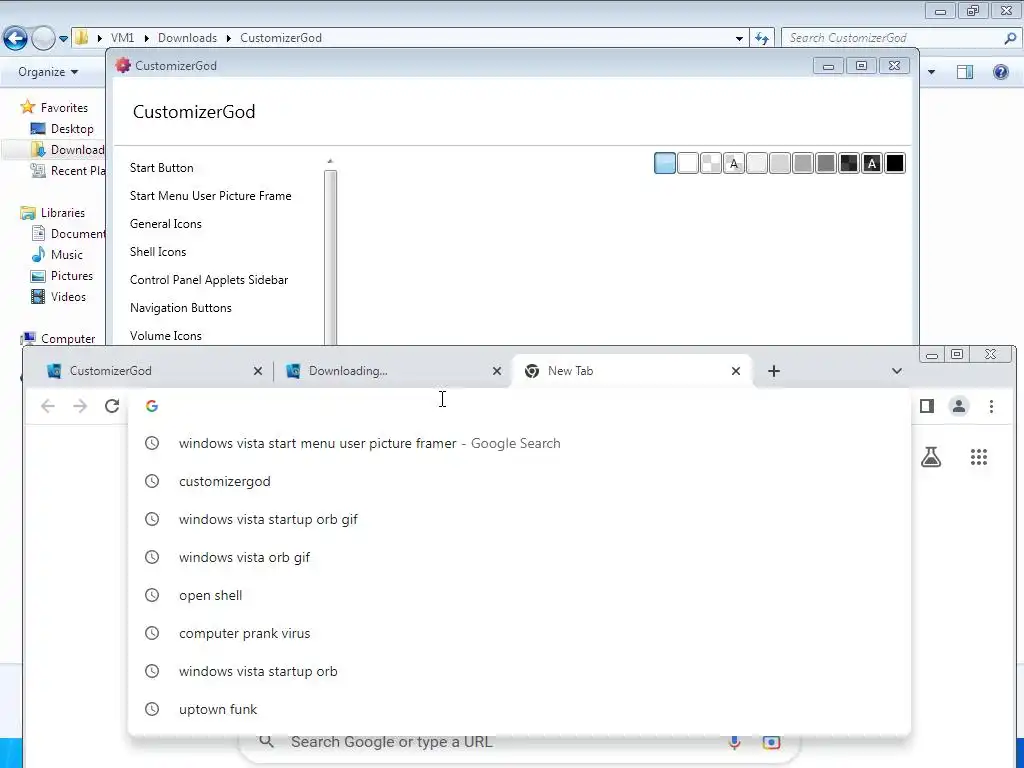This screenshot has width=1024, height=768.
Task: Select Favorites in navigation pane
Action: [64, 108]
